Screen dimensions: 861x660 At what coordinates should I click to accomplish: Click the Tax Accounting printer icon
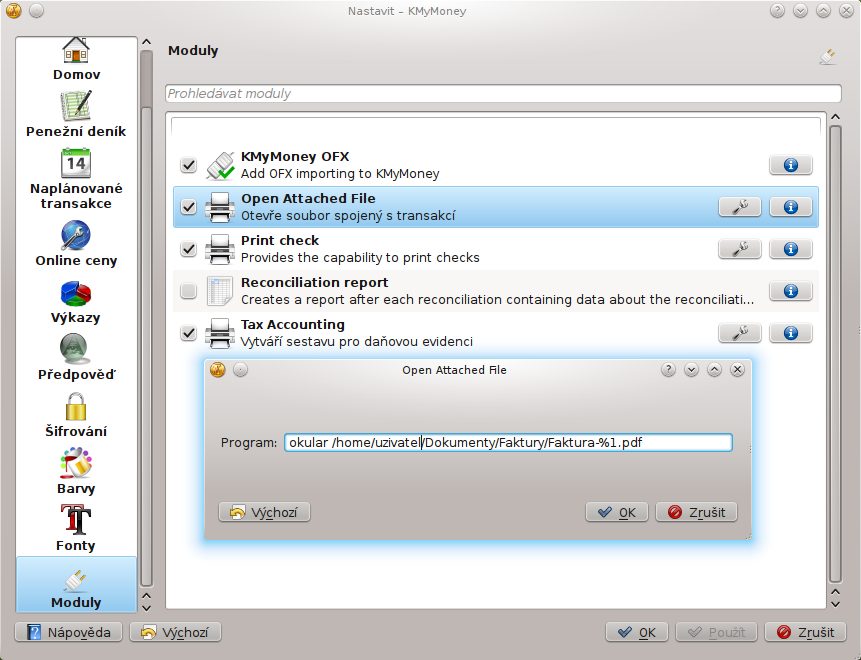click(x=220, y=333)
